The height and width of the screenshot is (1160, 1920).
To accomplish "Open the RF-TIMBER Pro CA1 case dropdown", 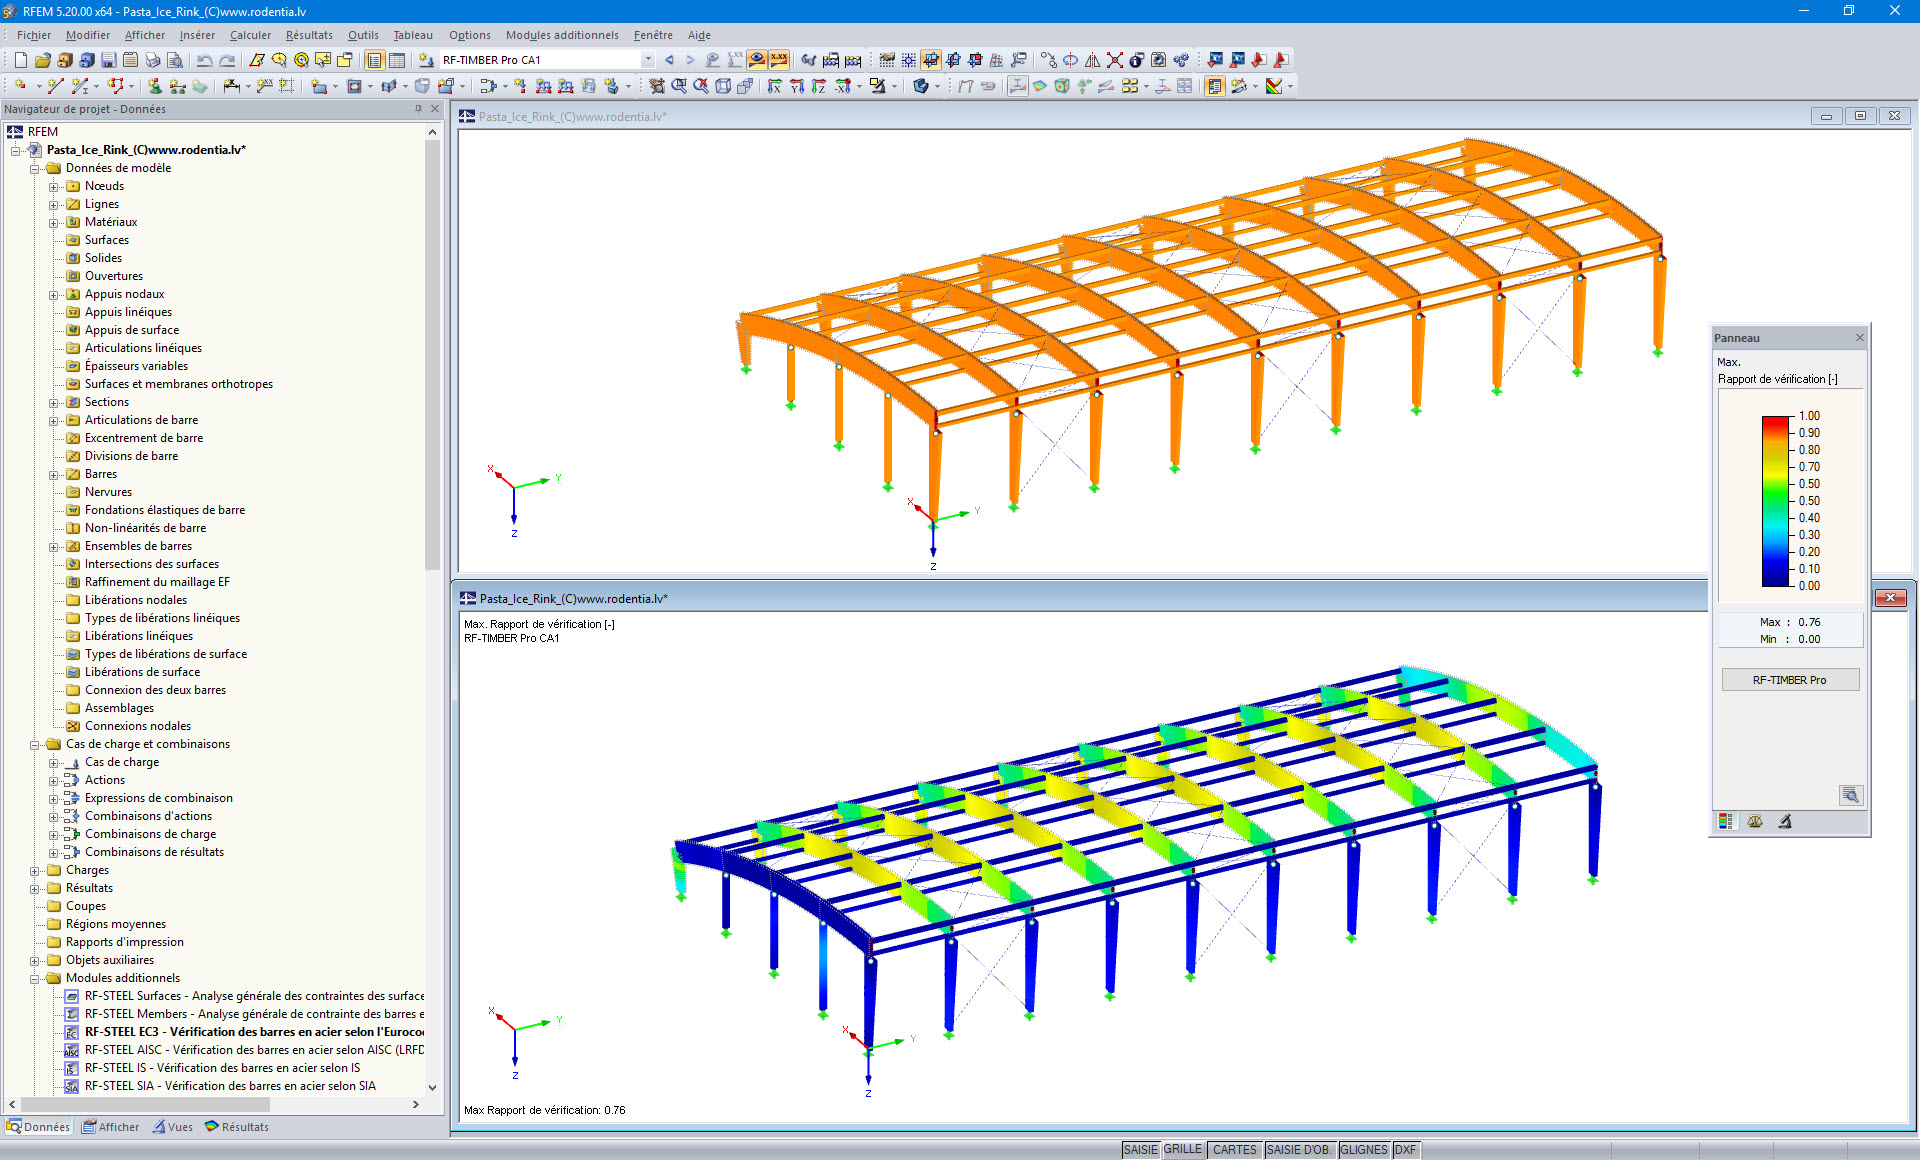I will point(648,60).
